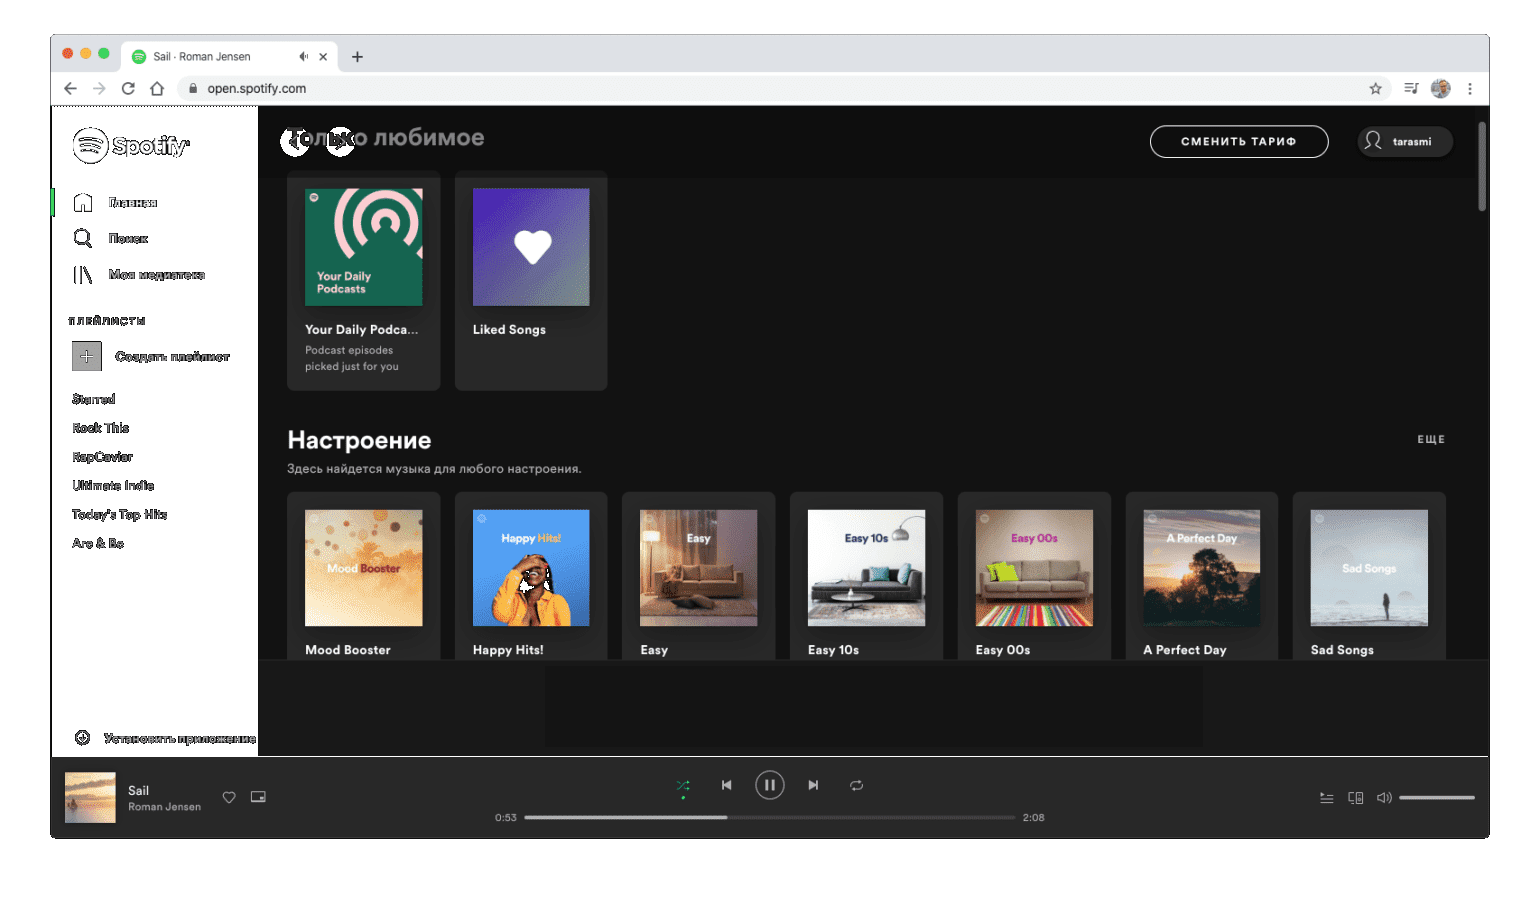Open picture-in-picture mini player
This screenshot has height=905, width=1540.
click(x=258, y=797)
